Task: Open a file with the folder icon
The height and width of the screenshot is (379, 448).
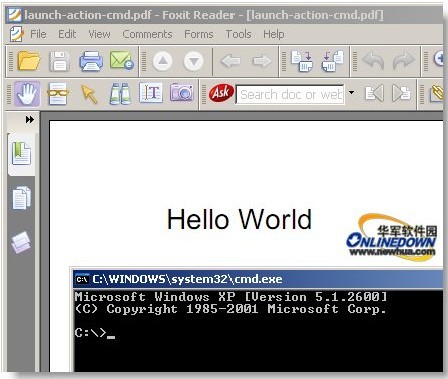Action: 29,61
